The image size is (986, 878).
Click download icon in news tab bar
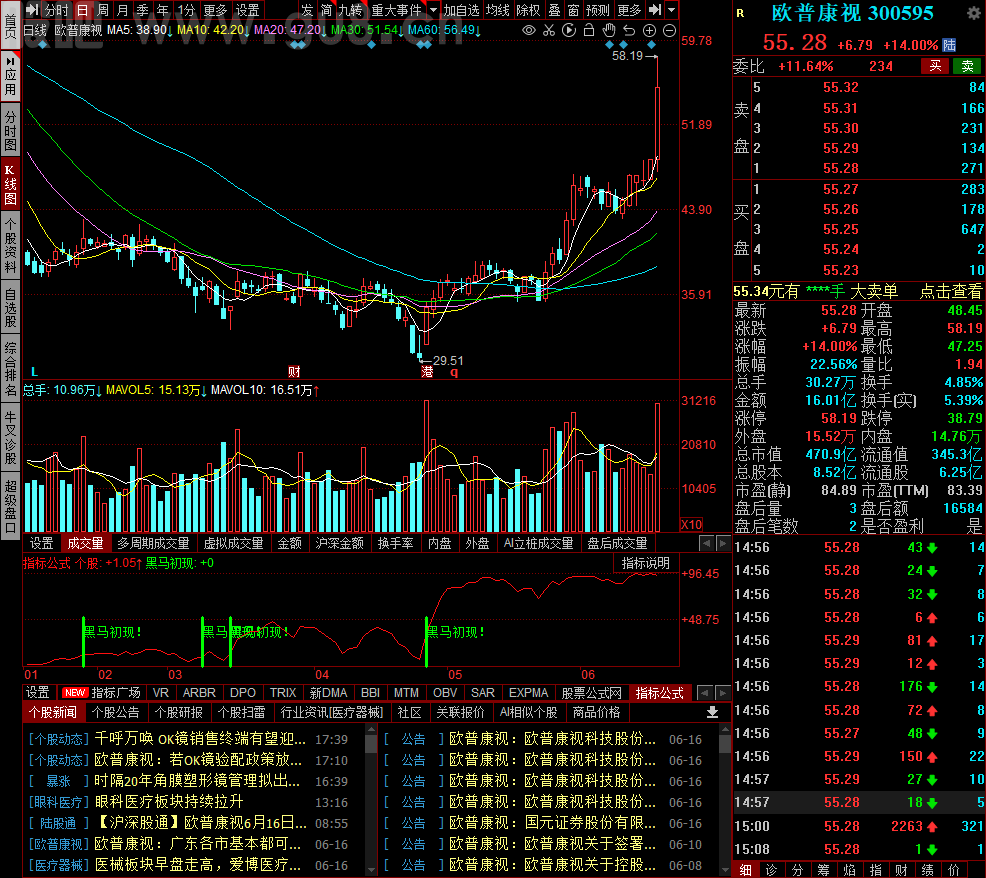coord(712,712)
